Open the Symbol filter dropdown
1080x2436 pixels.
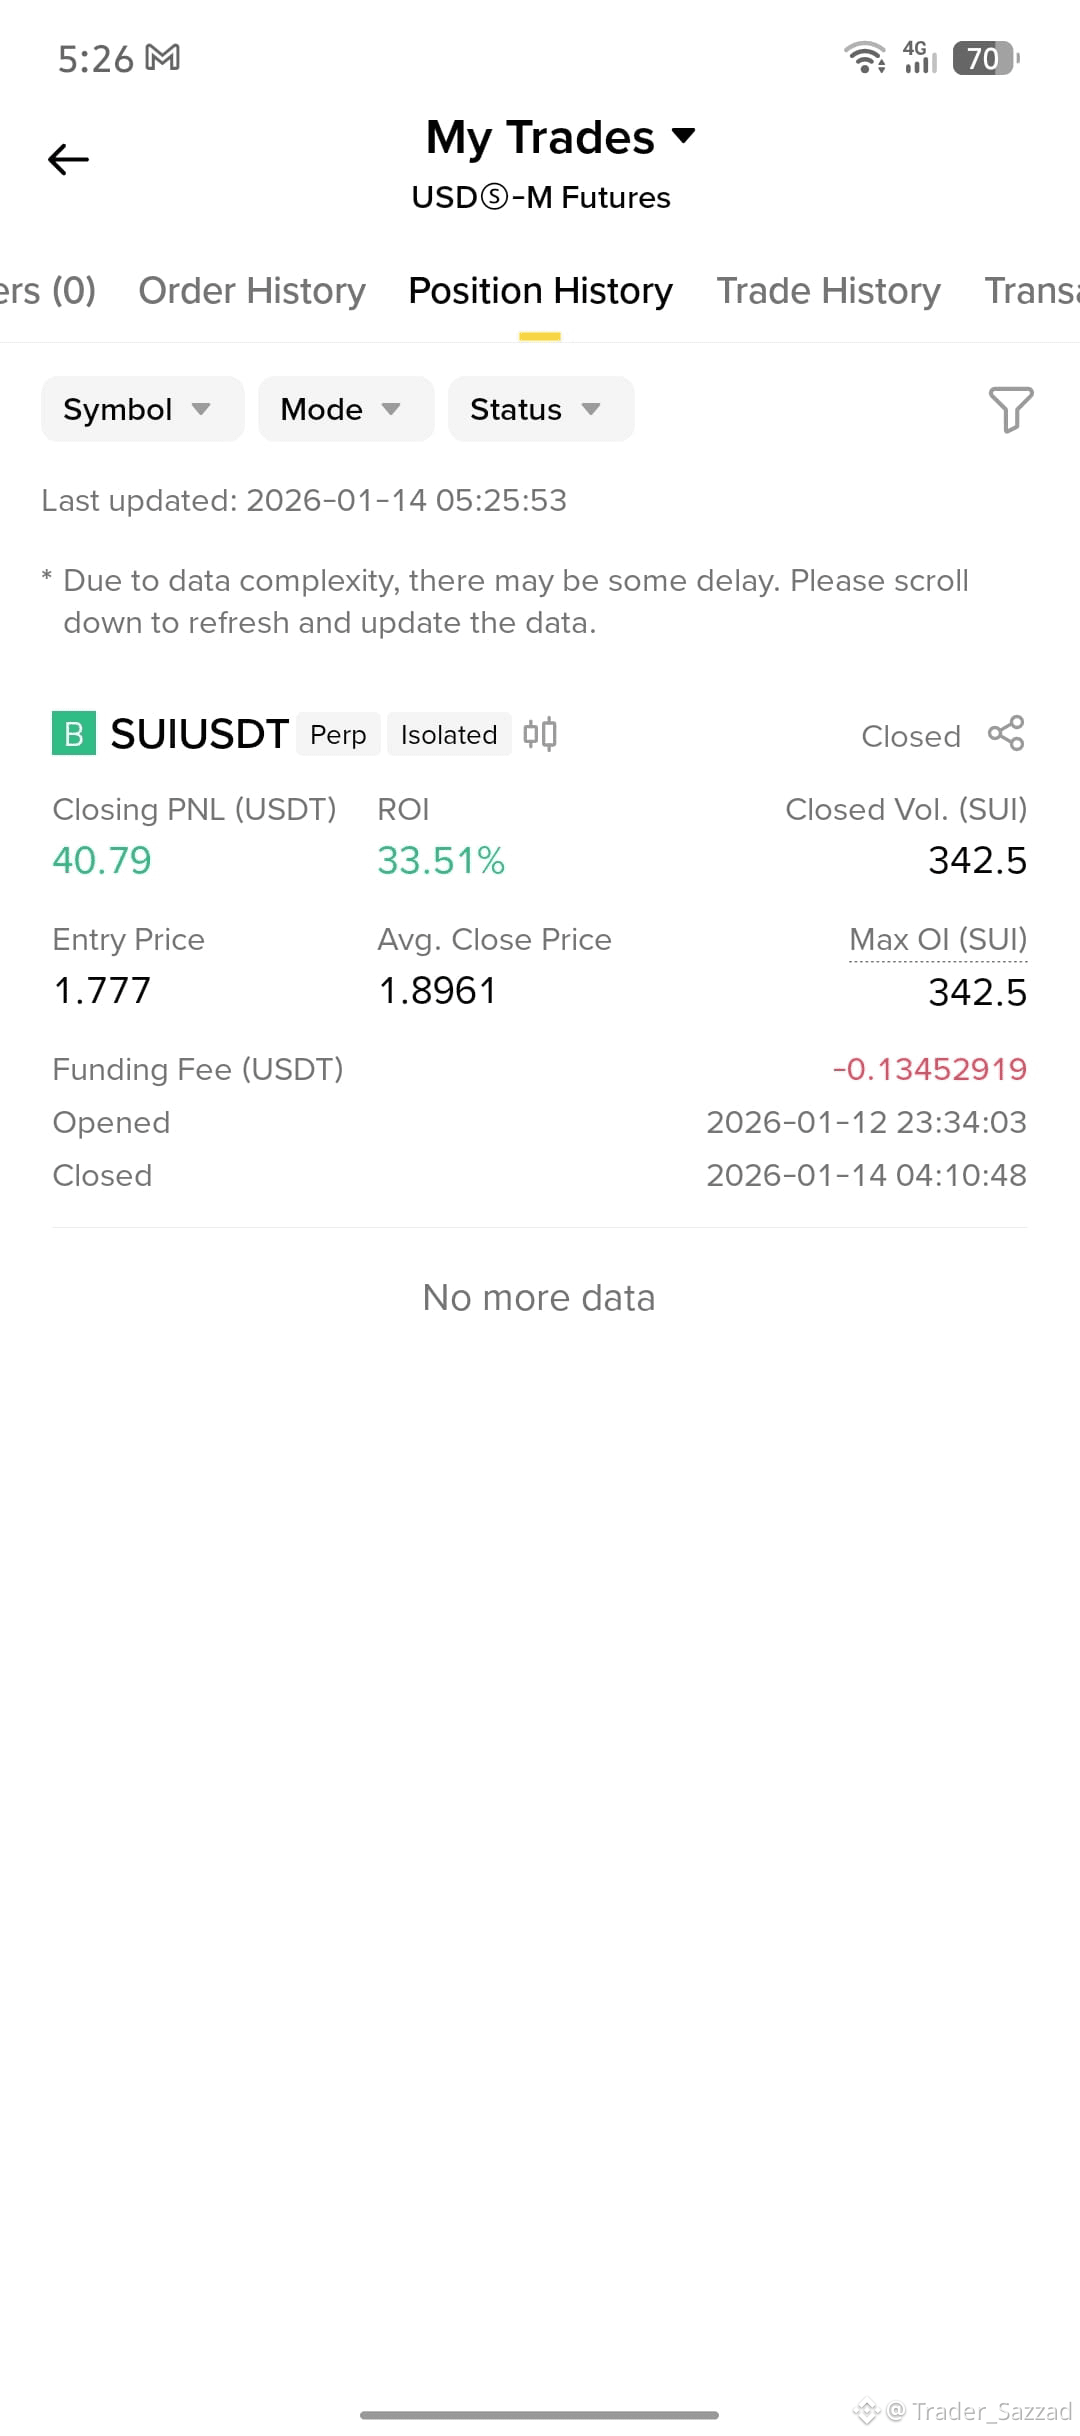(x=143, y=409)
